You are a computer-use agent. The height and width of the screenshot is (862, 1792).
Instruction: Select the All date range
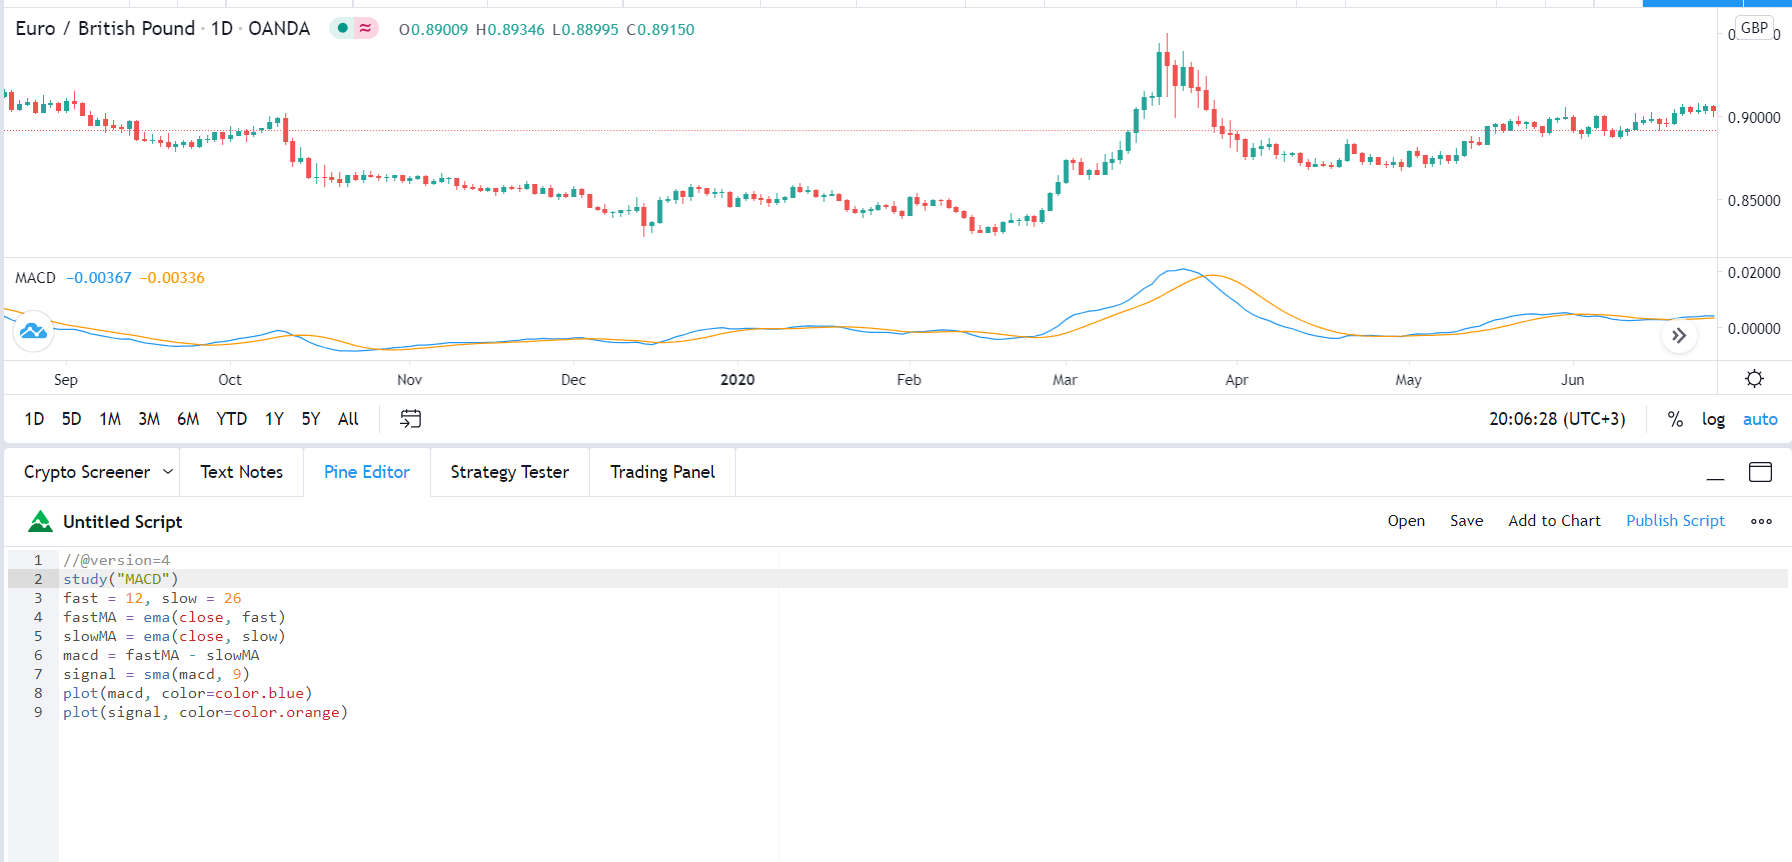click(x=348, y=419)
